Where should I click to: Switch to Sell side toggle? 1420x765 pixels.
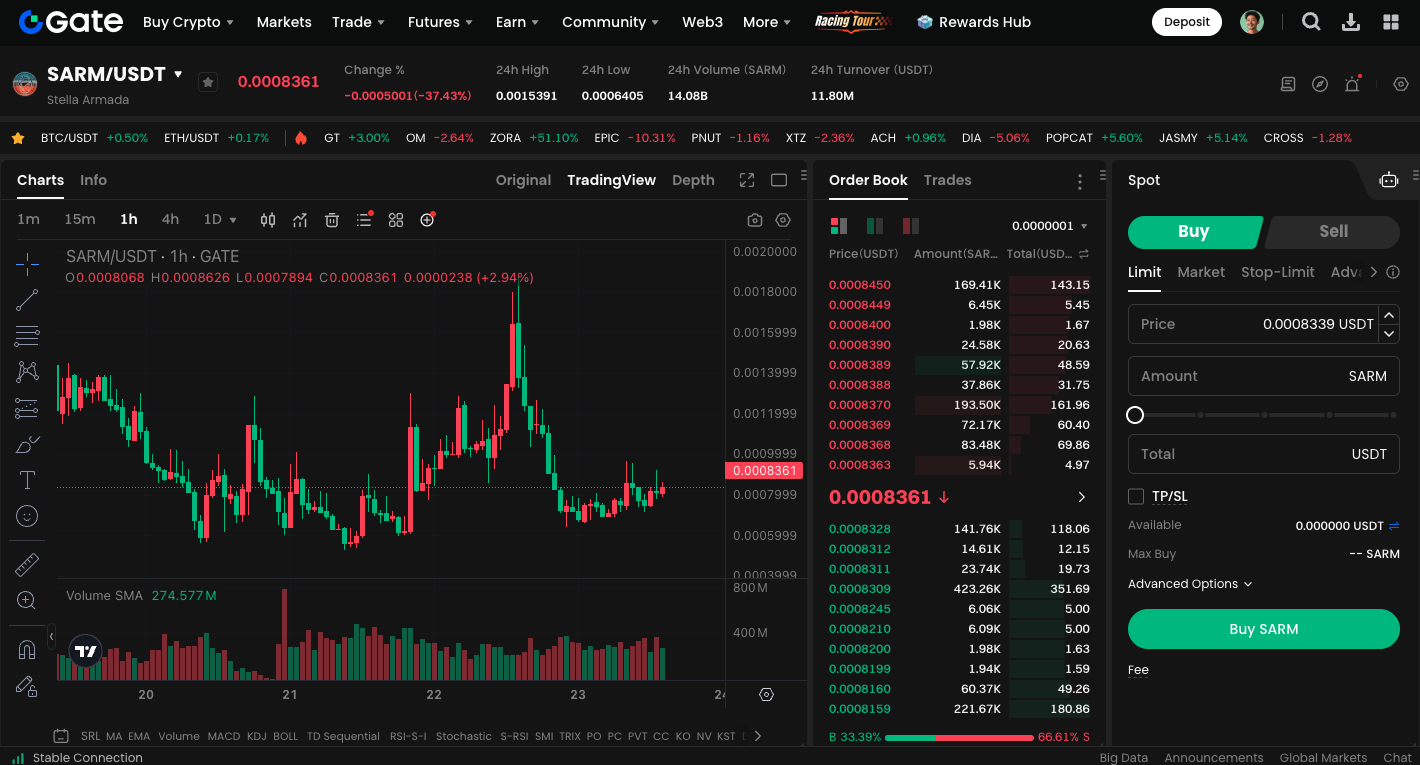(x=1333, y=232)
